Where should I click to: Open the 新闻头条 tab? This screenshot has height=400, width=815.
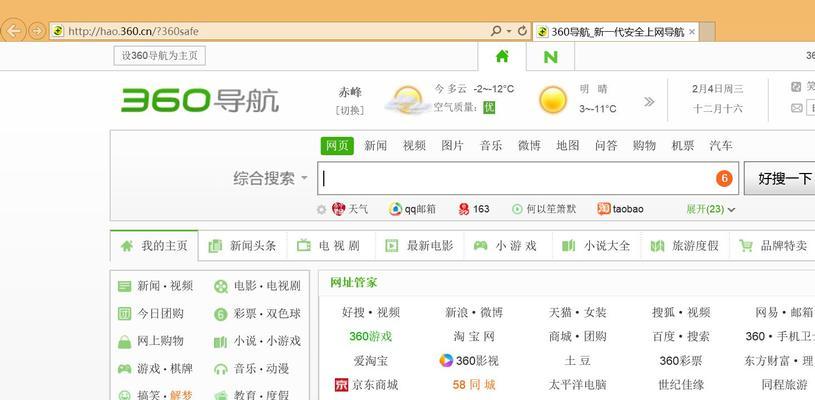[x=243, y=246]
